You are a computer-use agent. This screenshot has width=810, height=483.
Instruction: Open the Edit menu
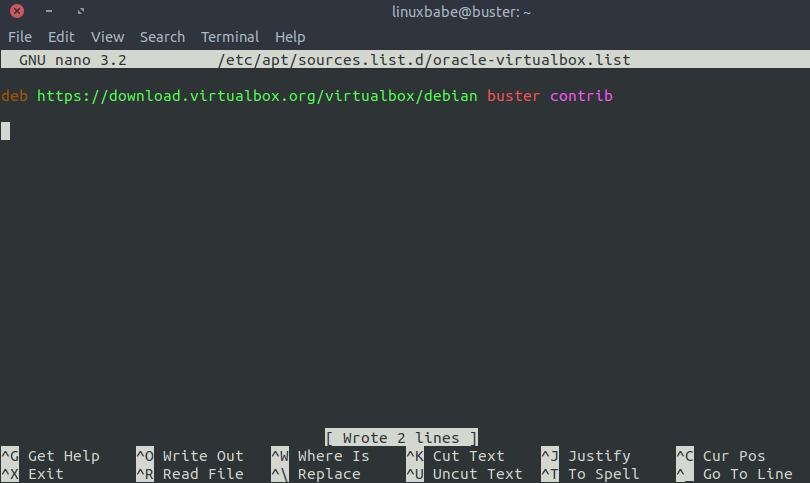[61, 37]
